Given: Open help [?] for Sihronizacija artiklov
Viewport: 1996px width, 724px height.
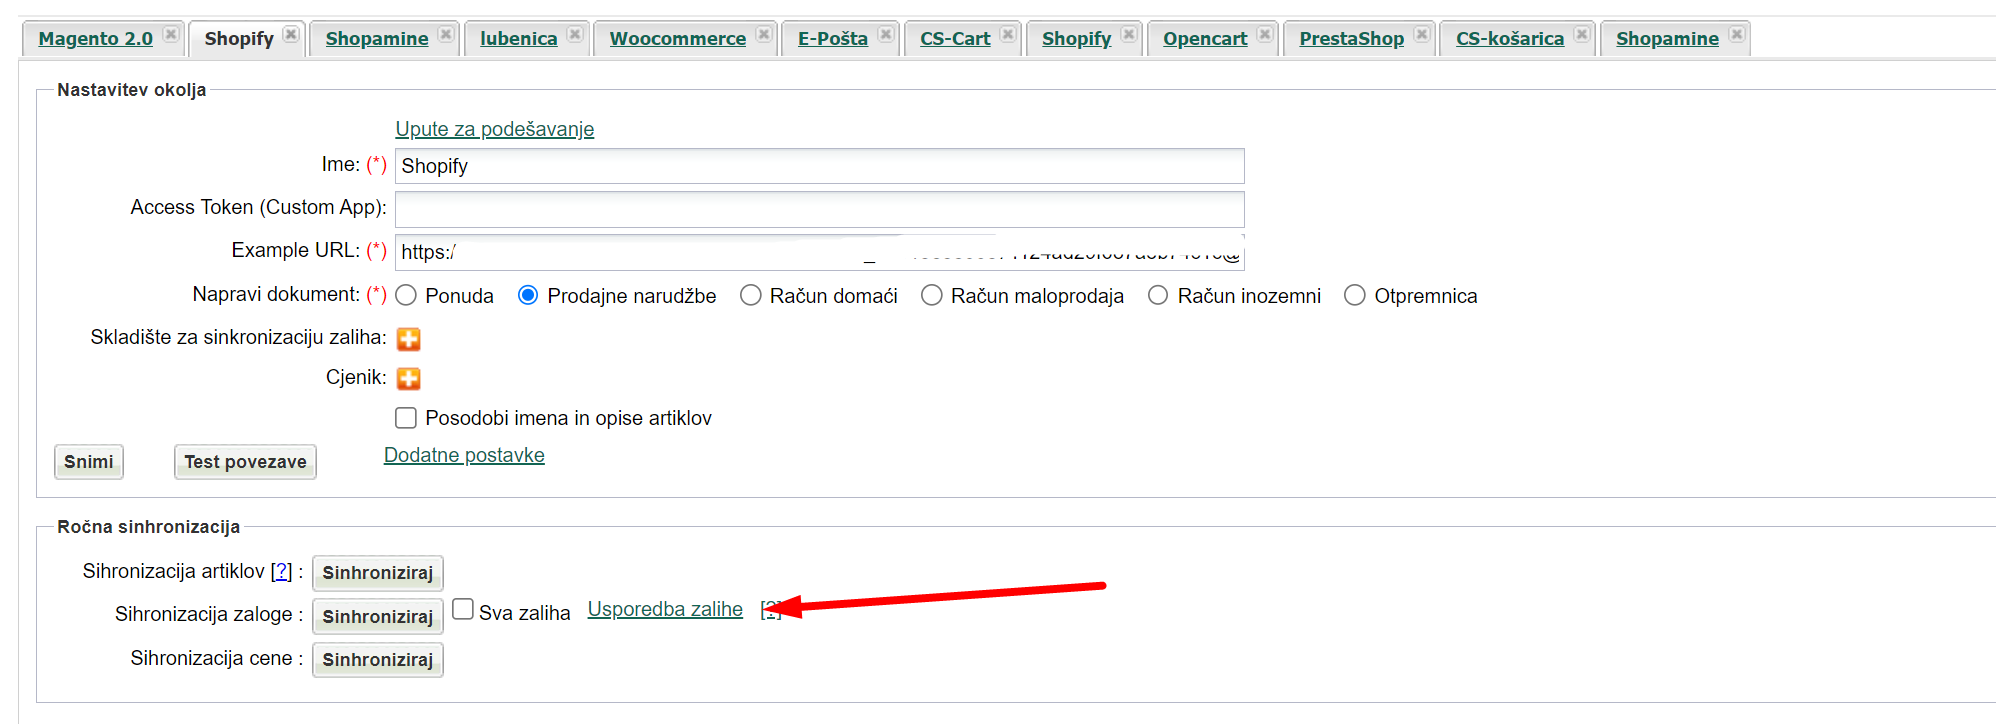Looking at the screenshot, I should pos(282,571).
